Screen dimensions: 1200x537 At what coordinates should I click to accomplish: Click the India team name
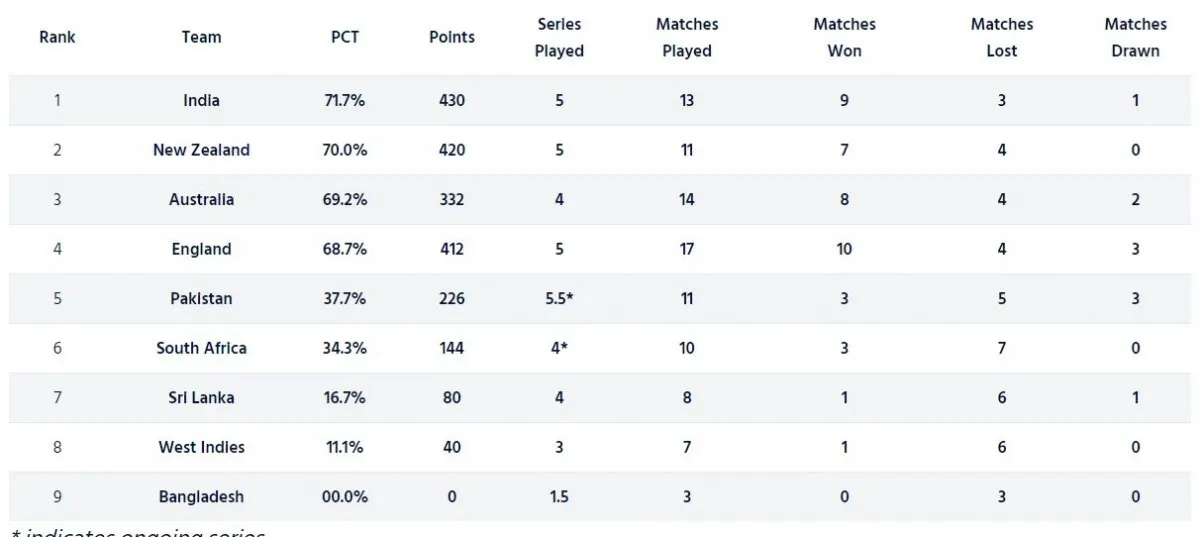pos(201,100)
